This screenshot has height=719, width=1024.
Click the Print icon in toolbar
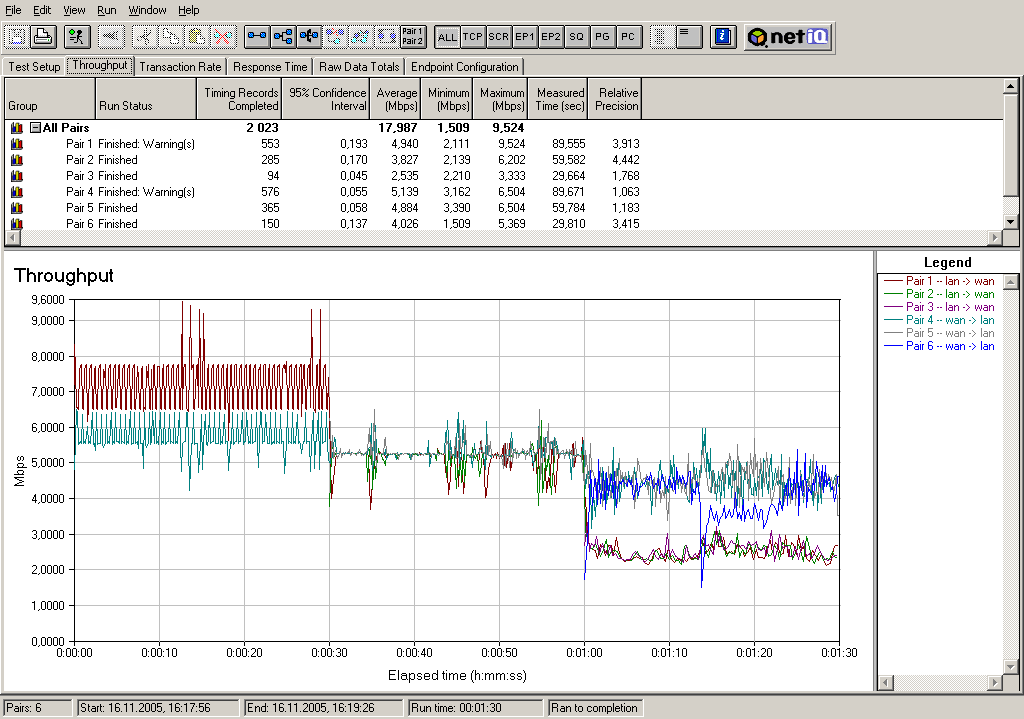click(42, 37)
